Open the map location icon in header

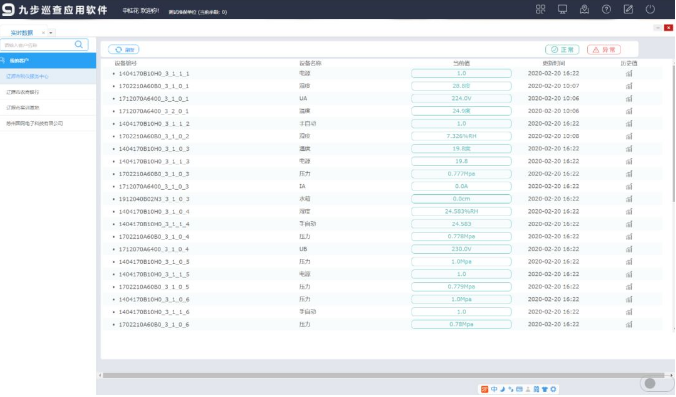coord(584,9)
